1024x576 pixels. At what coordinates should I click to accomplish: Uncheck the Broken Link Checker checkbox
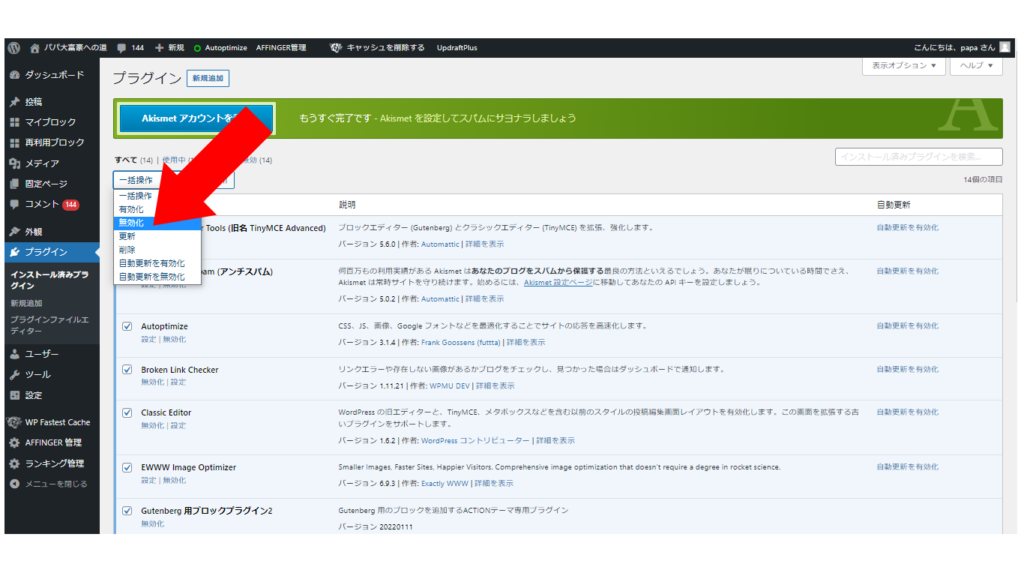point(127,370)
